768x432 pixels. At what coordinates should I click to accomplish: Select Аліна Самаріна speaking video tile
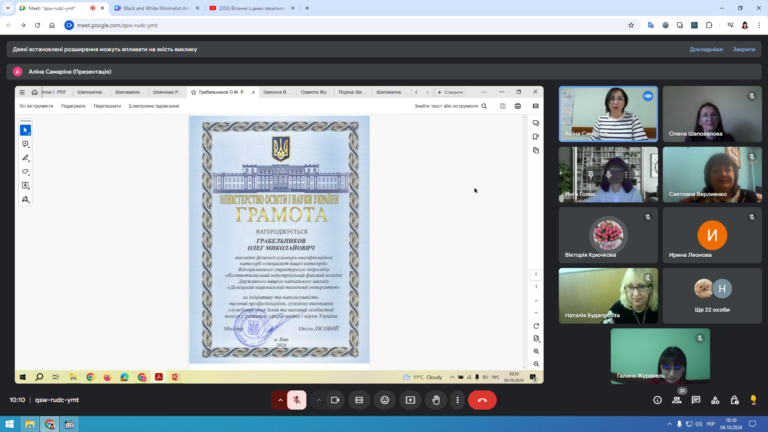click(x=608, y=114)
